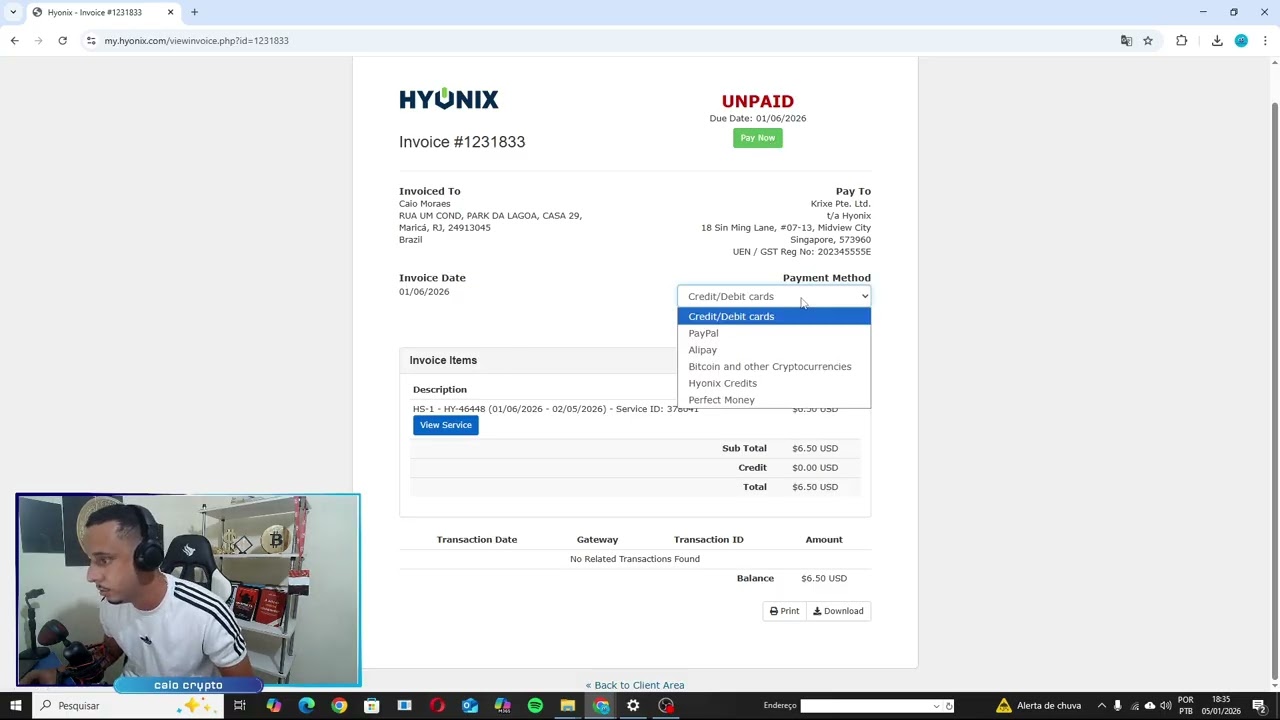The width and height of the screenshot is (1280, 720).
Task: Click the red UNPAID status text
Action: pyautogui.click(x=758, y=101)
